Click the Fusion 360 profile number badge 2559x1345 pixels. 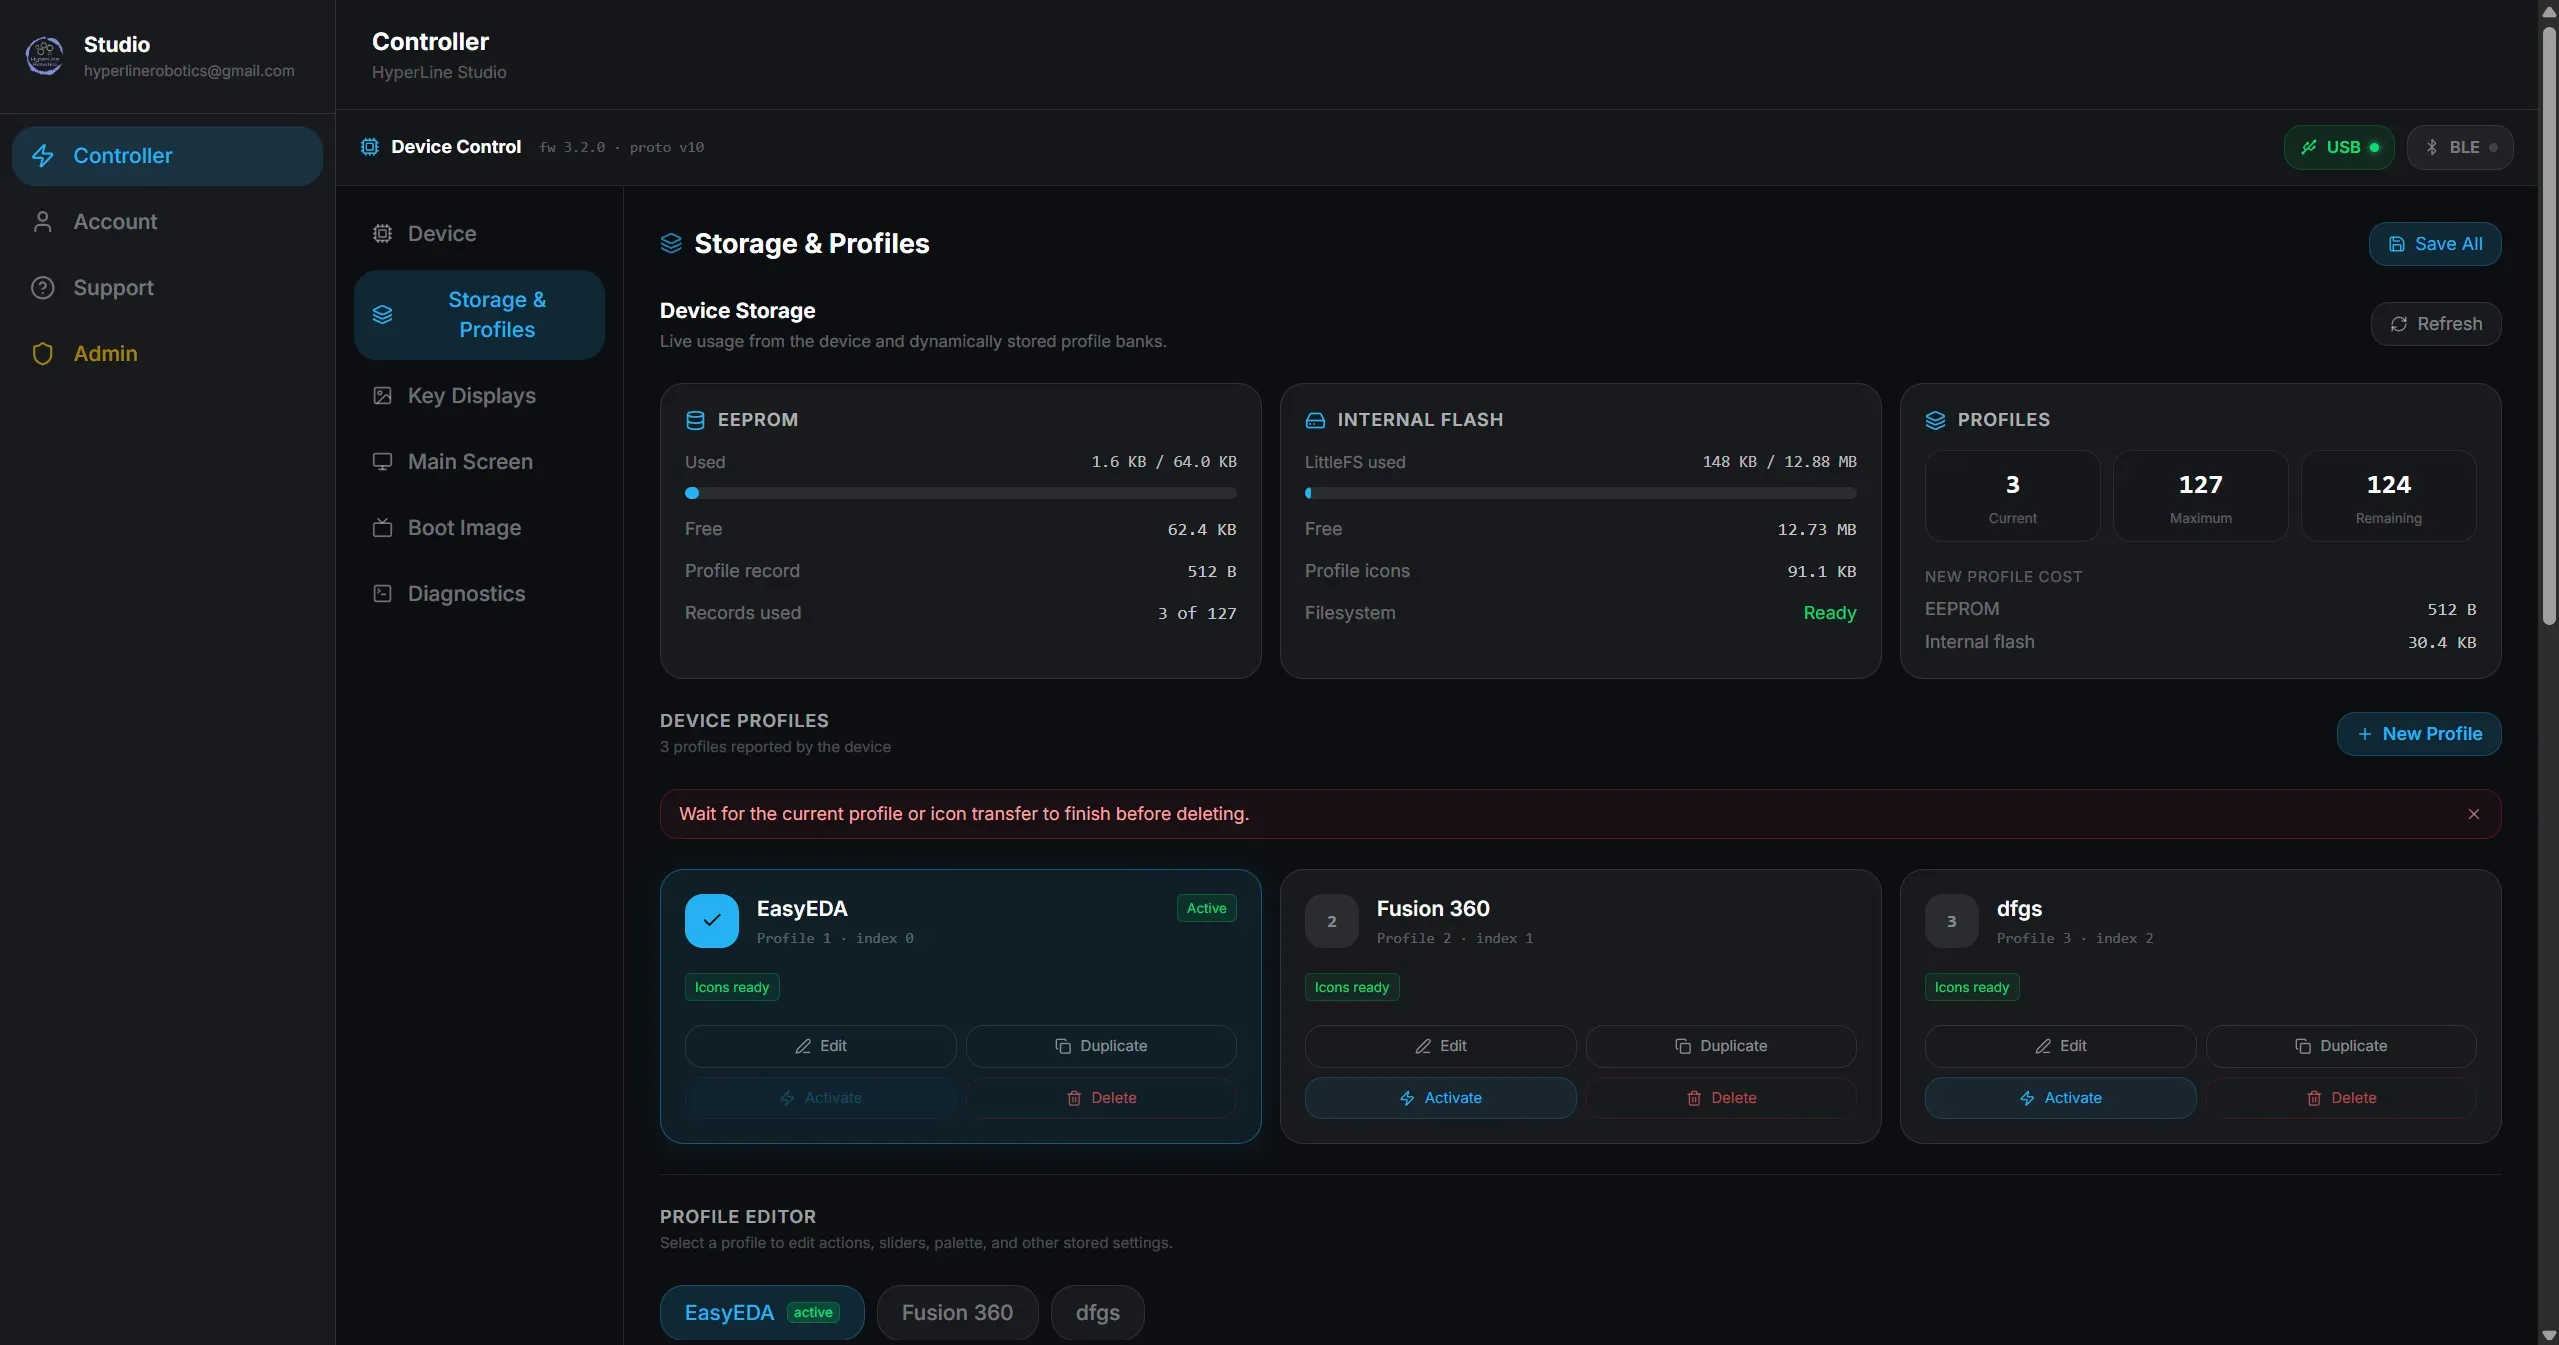click(1331, 920)
